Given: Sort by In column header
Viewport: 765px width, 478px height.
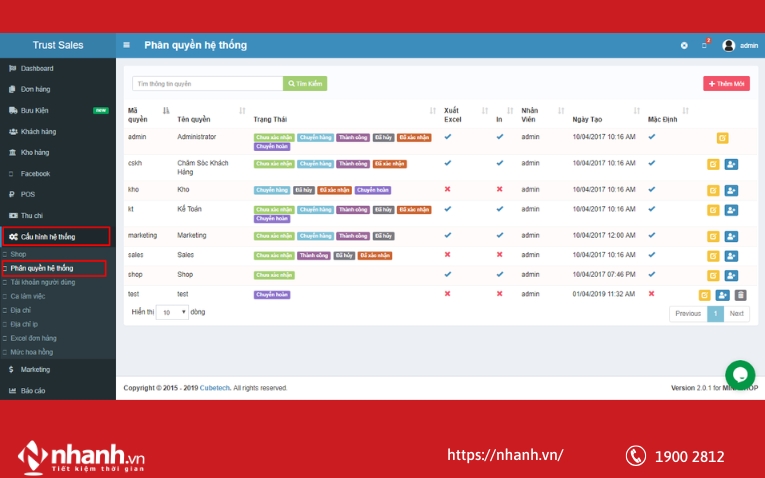Looking at the screenshot, I should pos(504,115).
